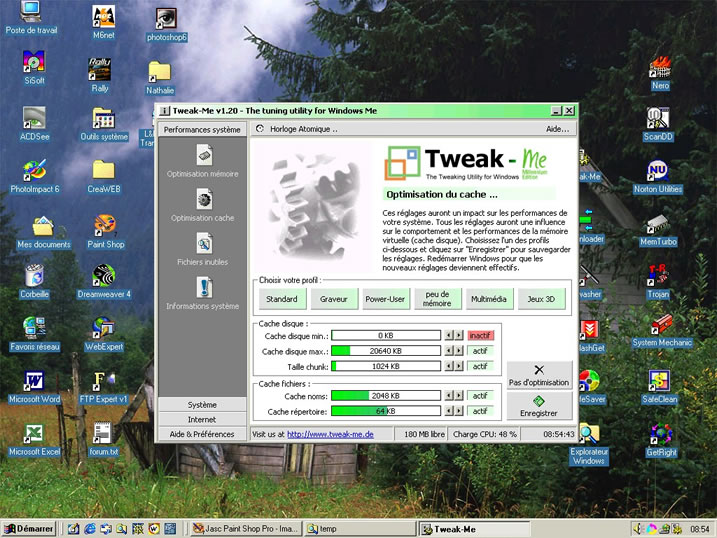Viewport: 717px width, 538px height.
Task: Toggle inactif state for Cache disque min
Action: pos(480,336)
